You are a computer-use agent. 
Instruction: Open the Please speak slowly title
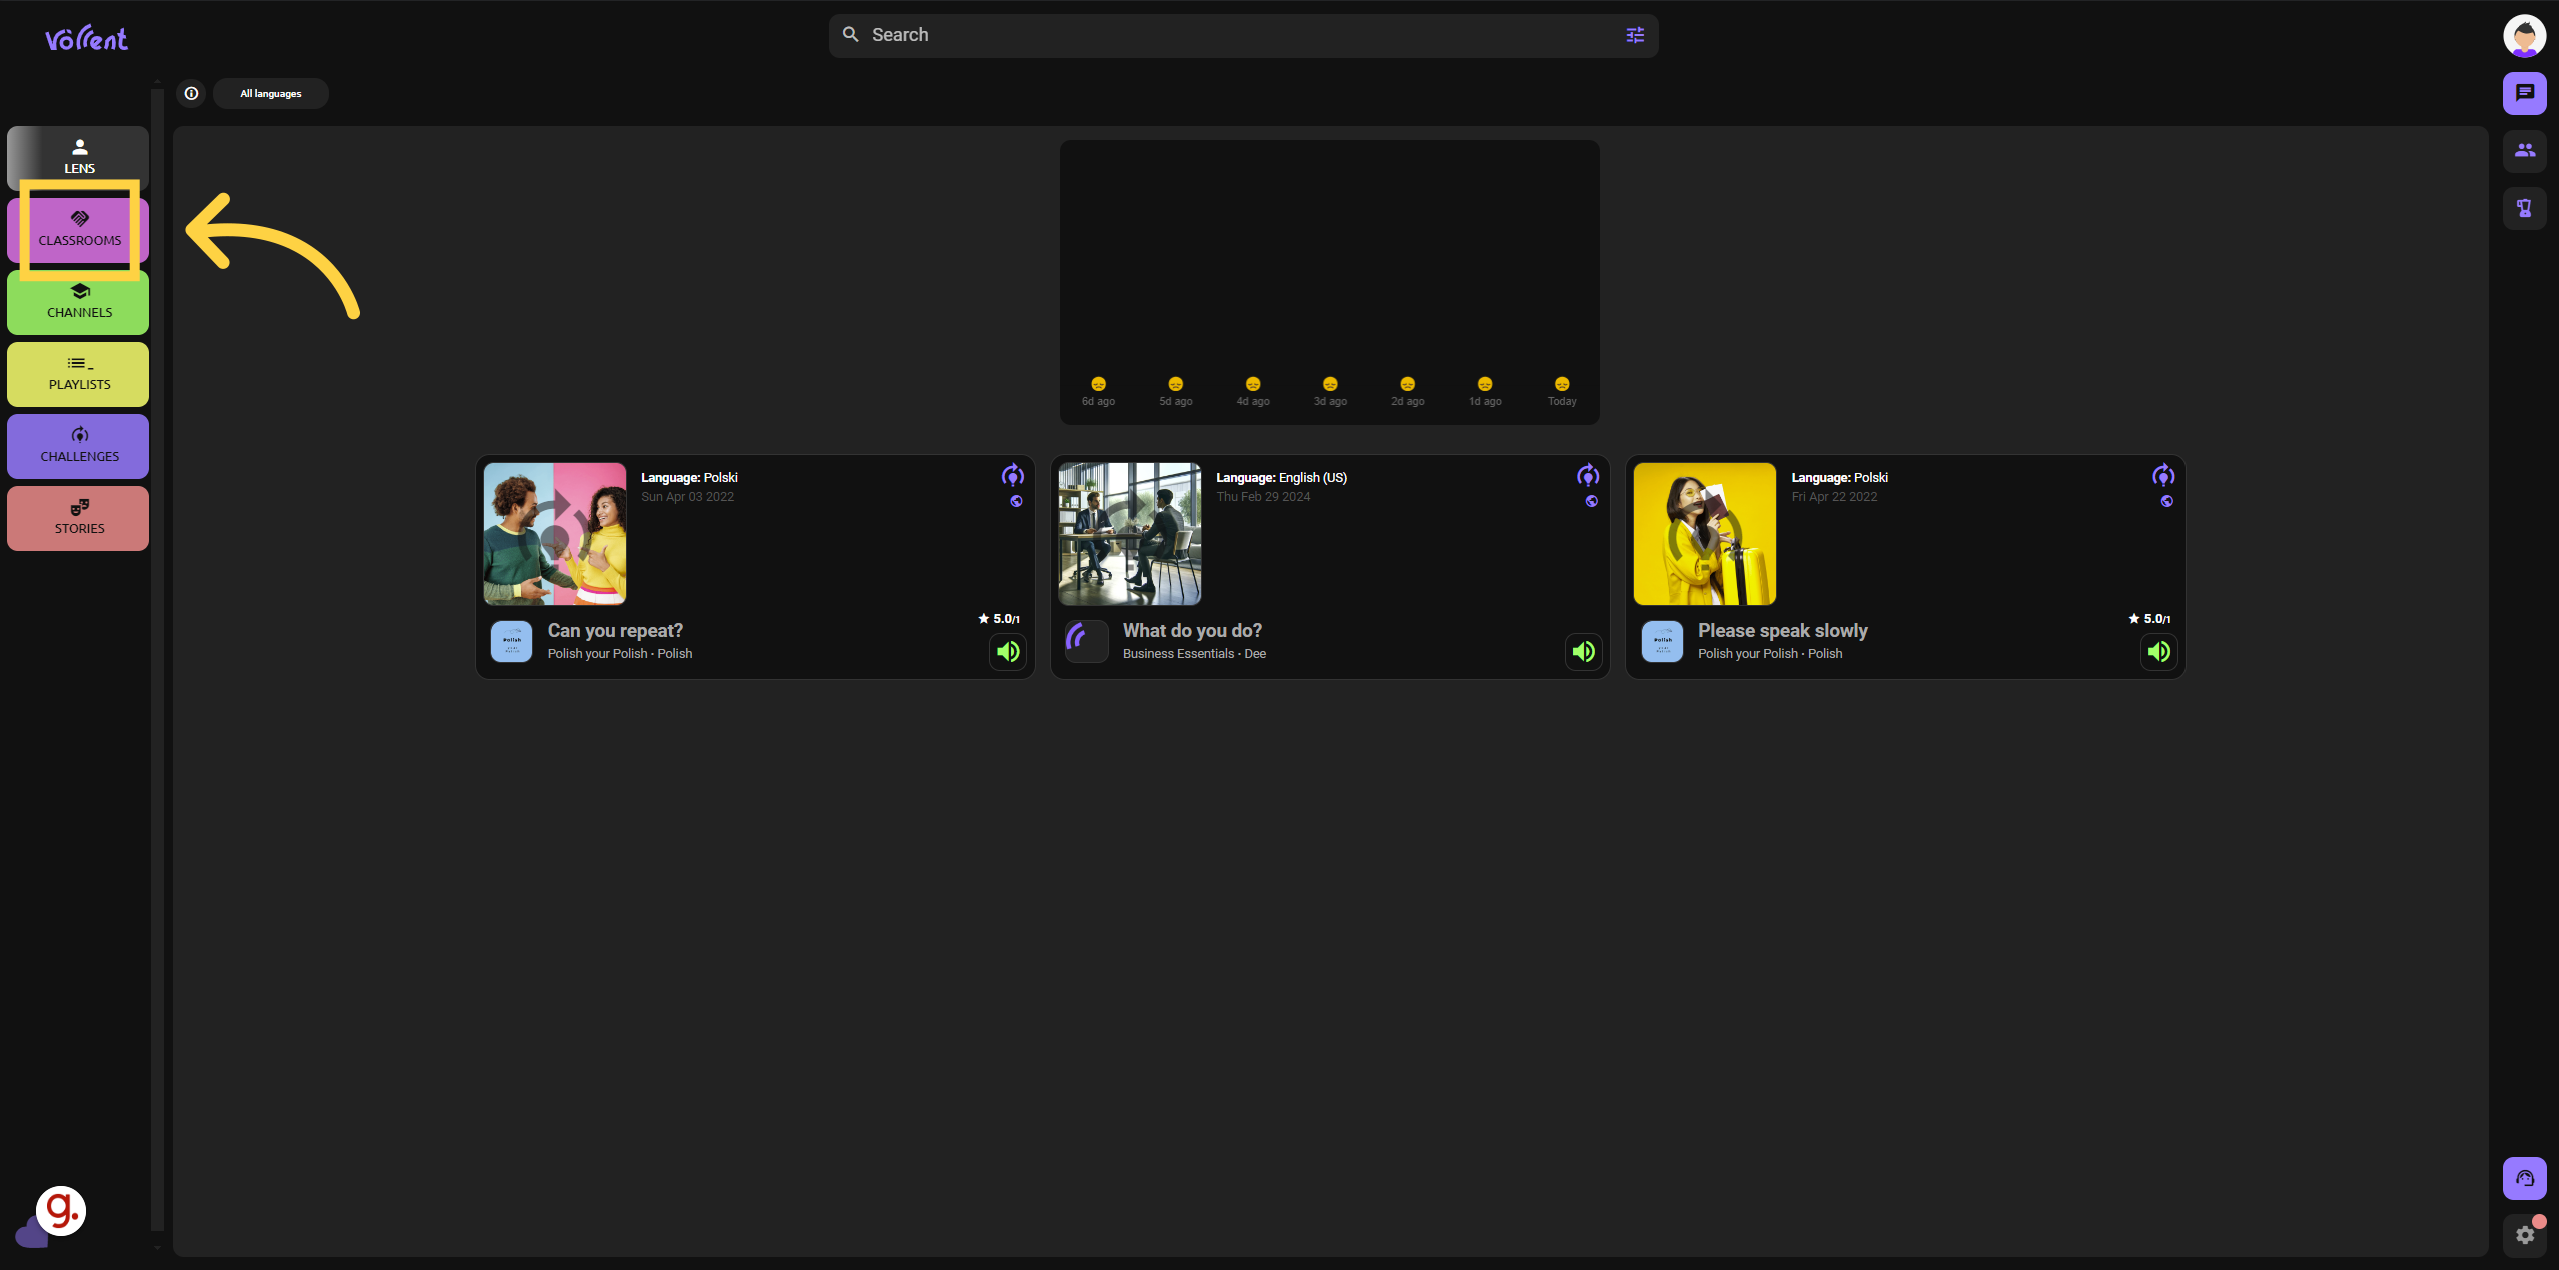[x=1782, y=631]
